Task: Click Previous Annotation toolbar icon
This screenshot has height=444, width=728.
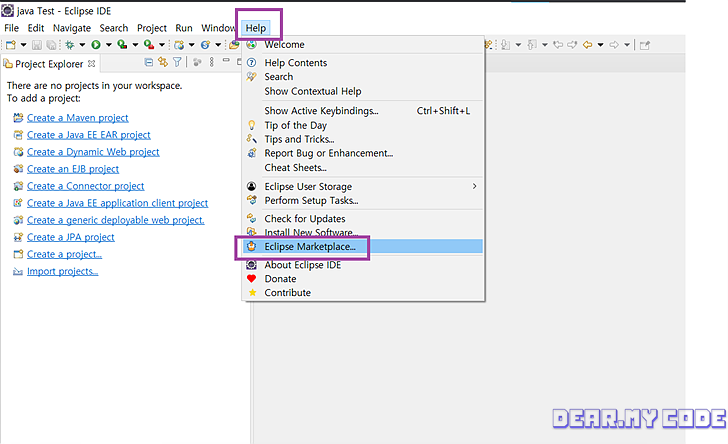Action: [532, 45]
